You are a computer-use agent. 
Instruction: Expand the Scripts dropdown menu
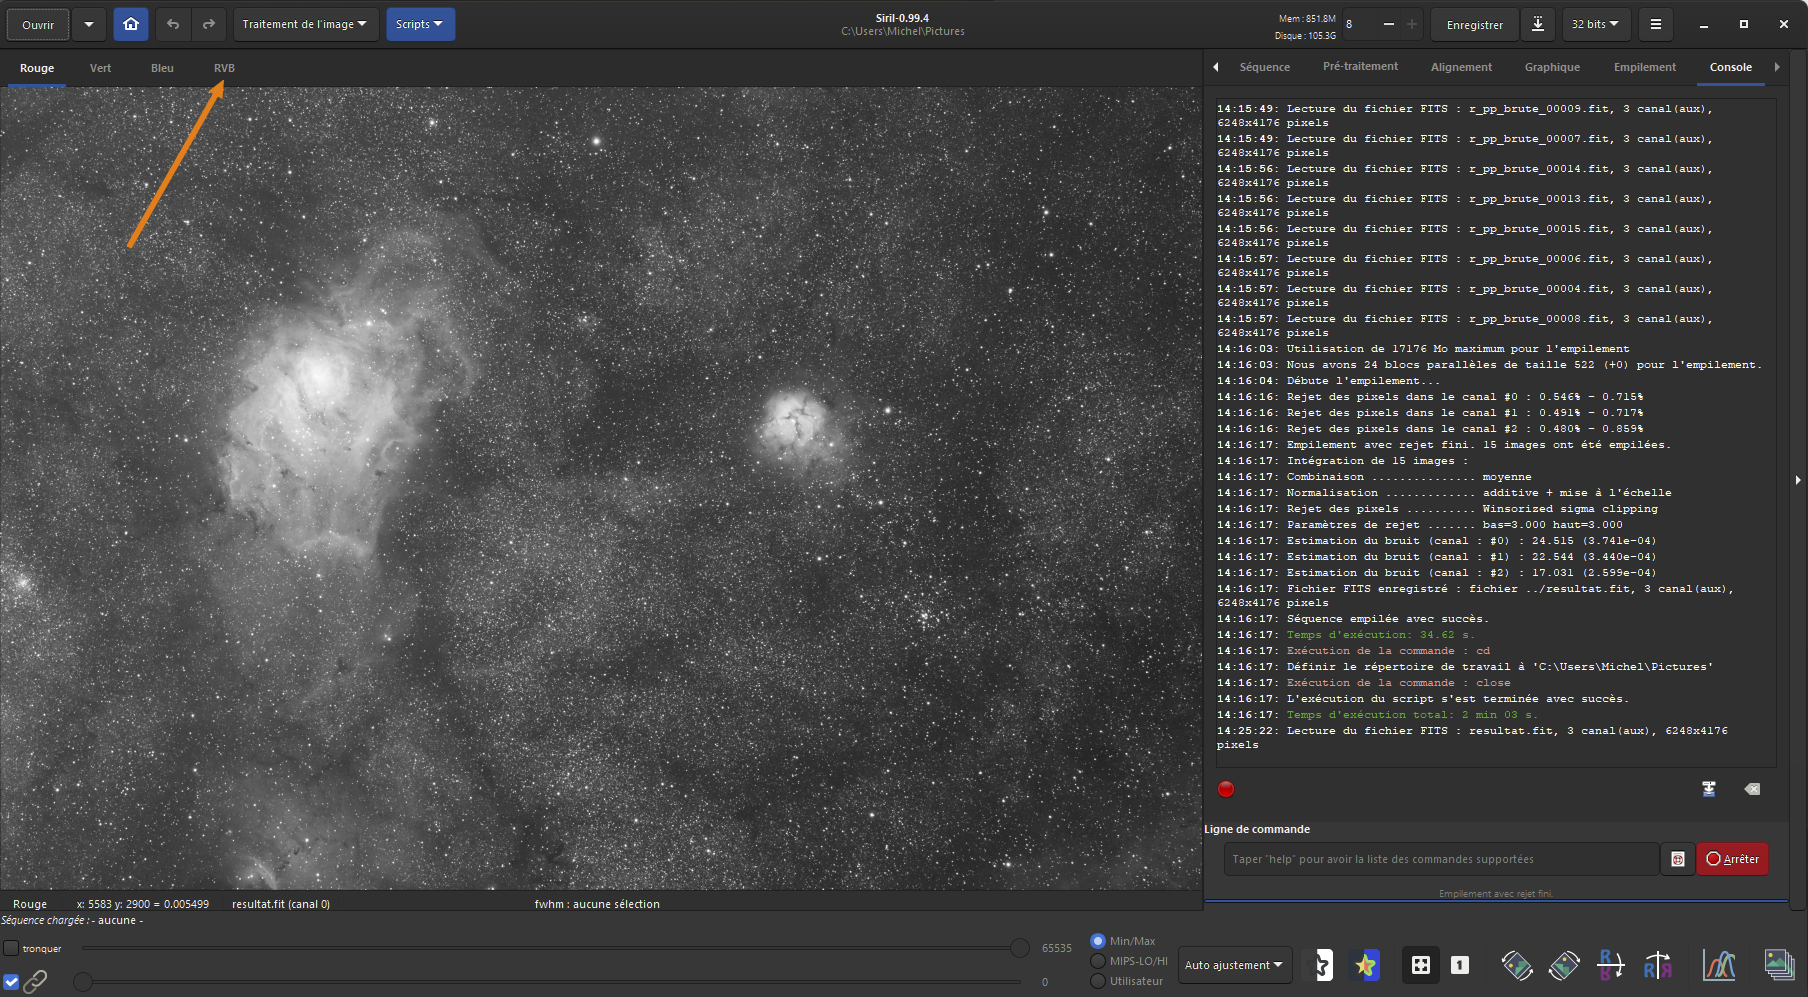coord(420,24)
